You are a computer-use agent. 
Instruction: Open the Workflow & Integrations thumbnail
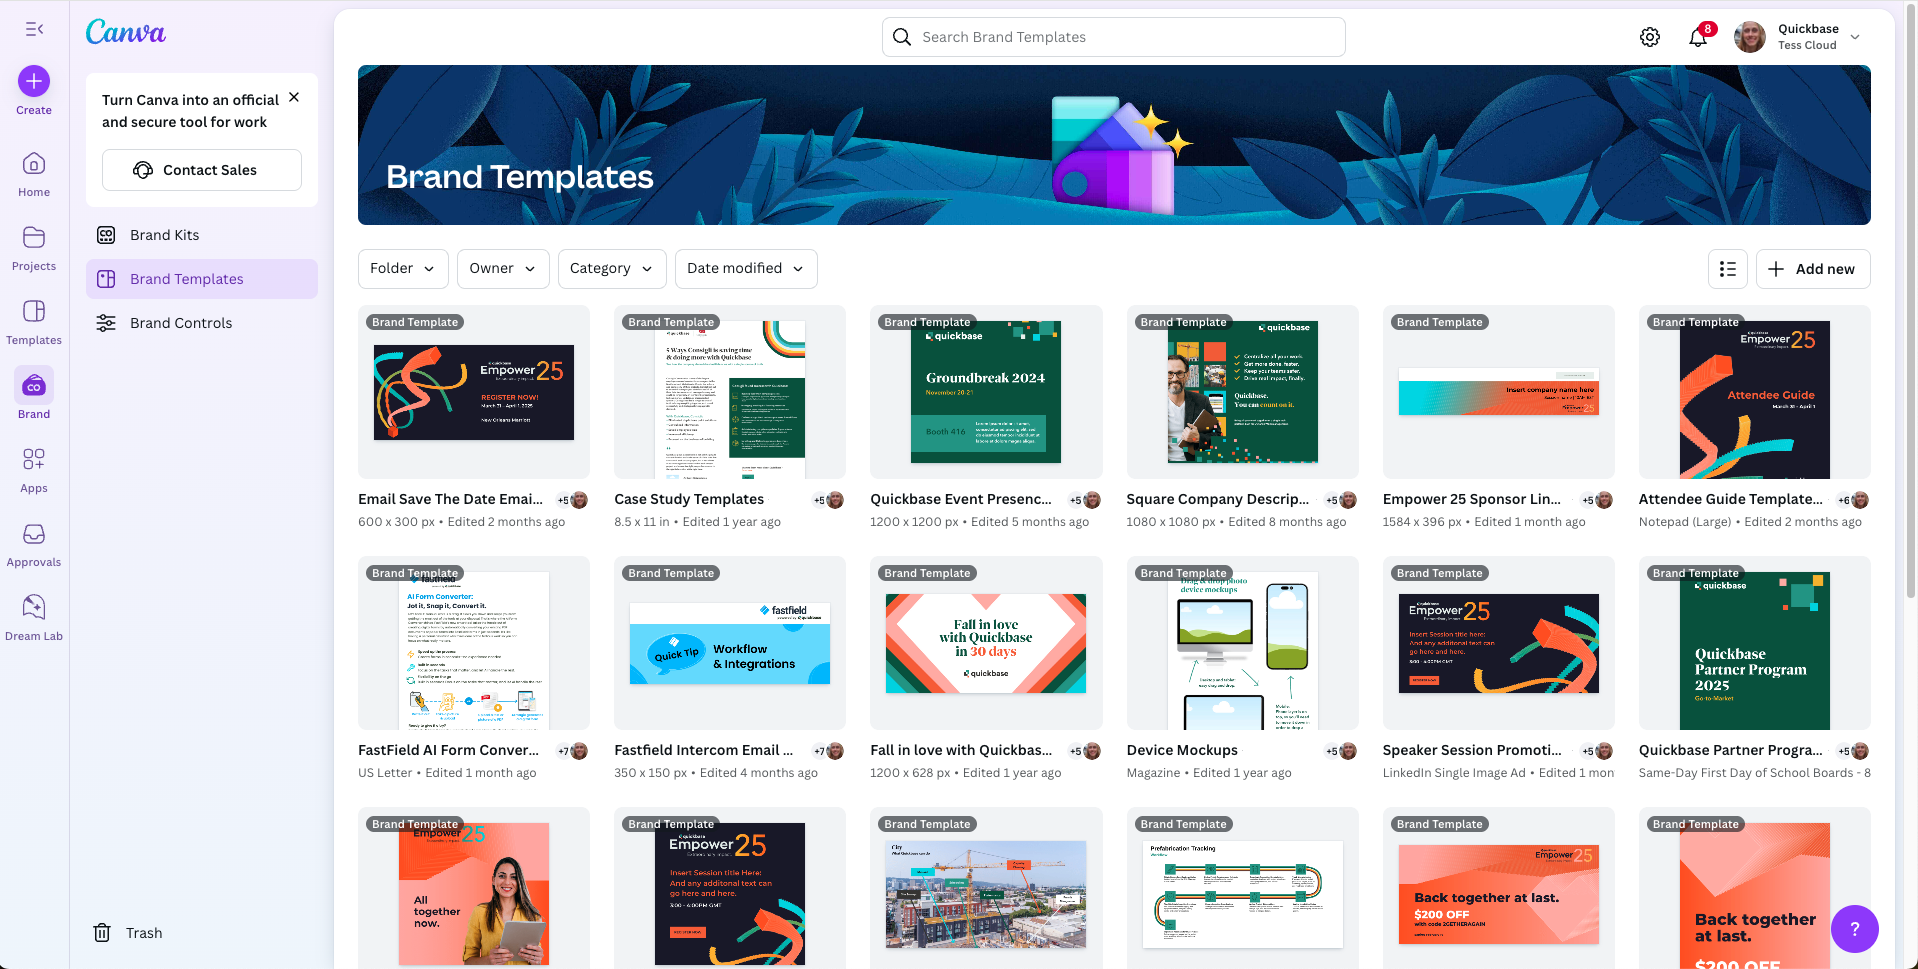click(x=730, y=643)
